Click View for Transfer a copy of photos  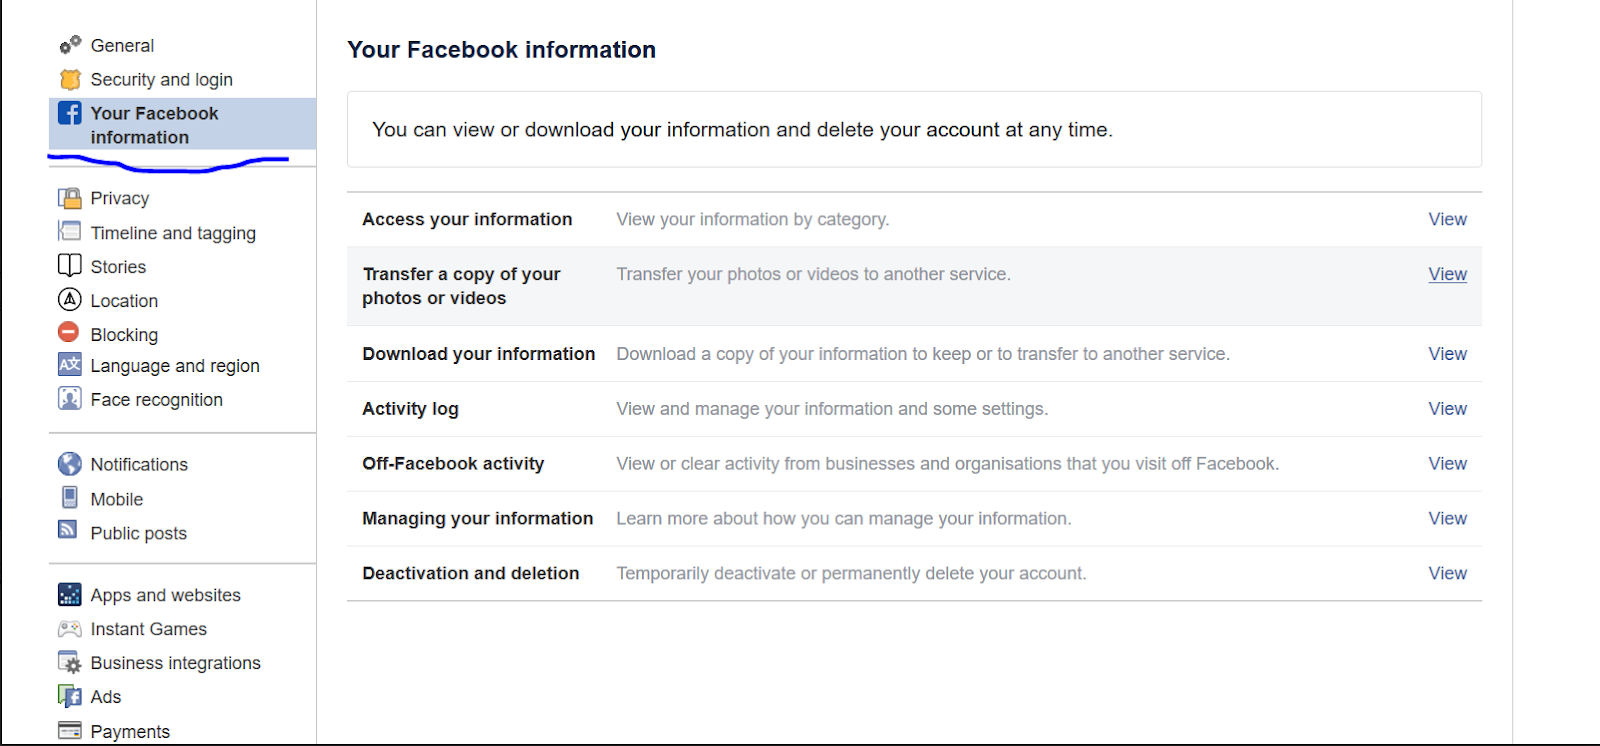[1447, 274]
